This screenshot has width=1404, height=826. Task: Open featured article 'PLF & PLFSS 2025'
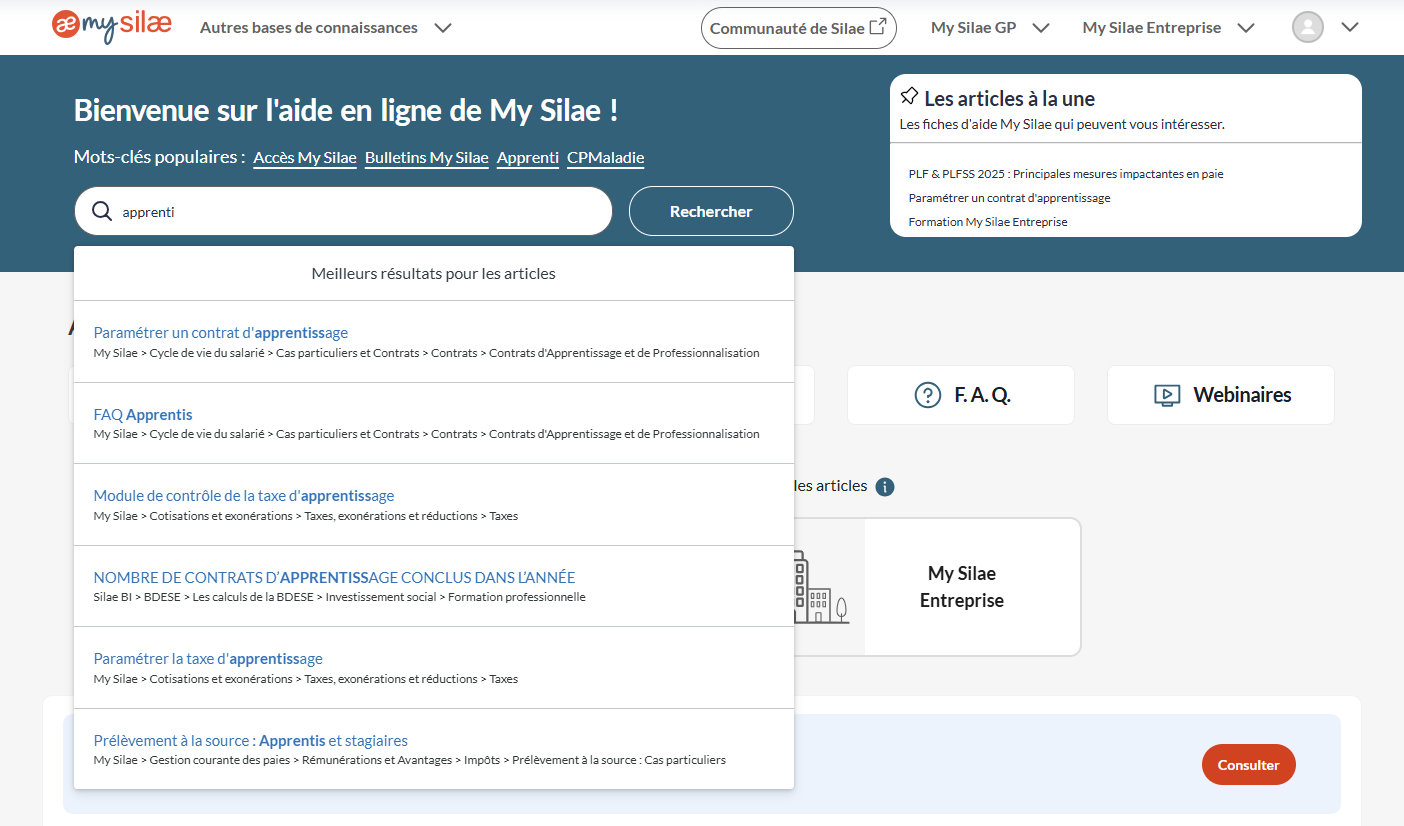[x=1065, y=174]
